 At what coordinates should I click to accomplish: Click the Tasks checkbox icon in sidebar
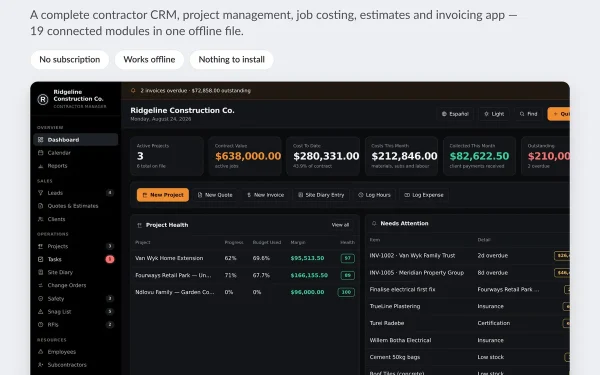pyautogui.click(x=41, y=259)
